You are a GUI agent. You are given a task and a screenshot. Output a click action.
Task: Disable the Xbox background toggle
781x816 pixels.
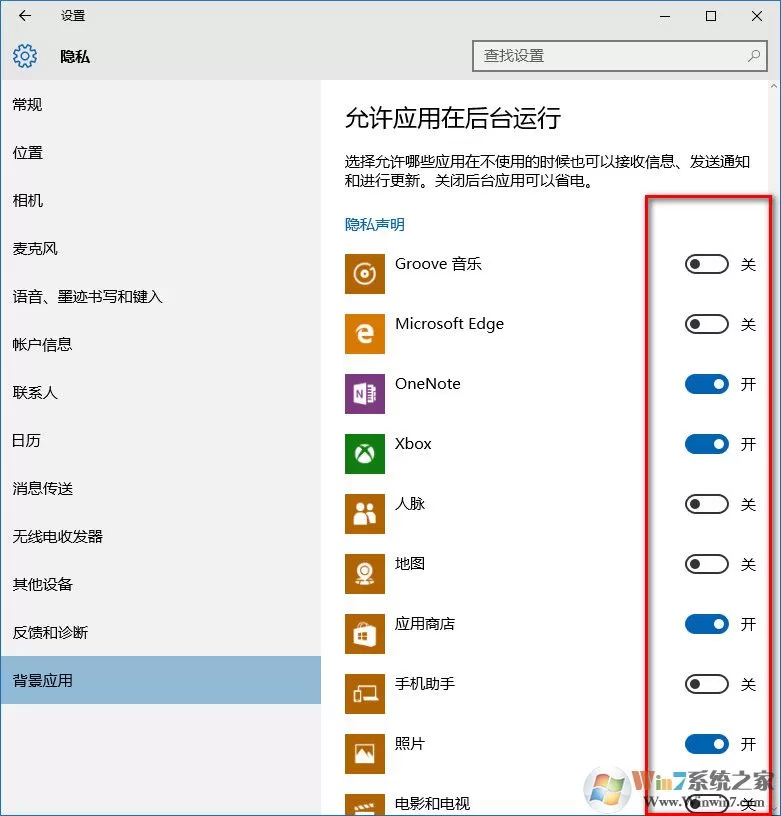[707, 444]
